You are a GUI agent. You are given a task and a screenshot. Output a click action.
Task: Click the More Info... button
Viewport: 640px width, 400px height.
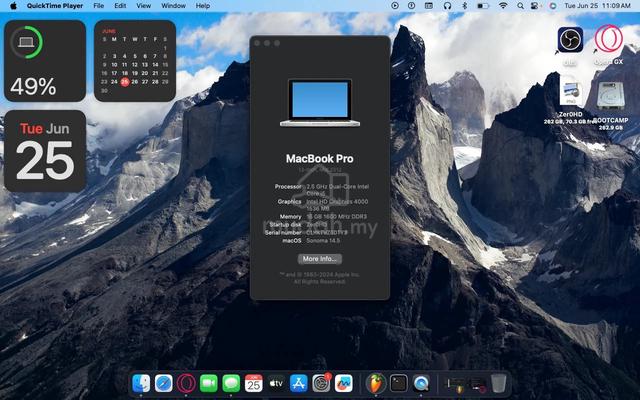(x=320, y=259)
